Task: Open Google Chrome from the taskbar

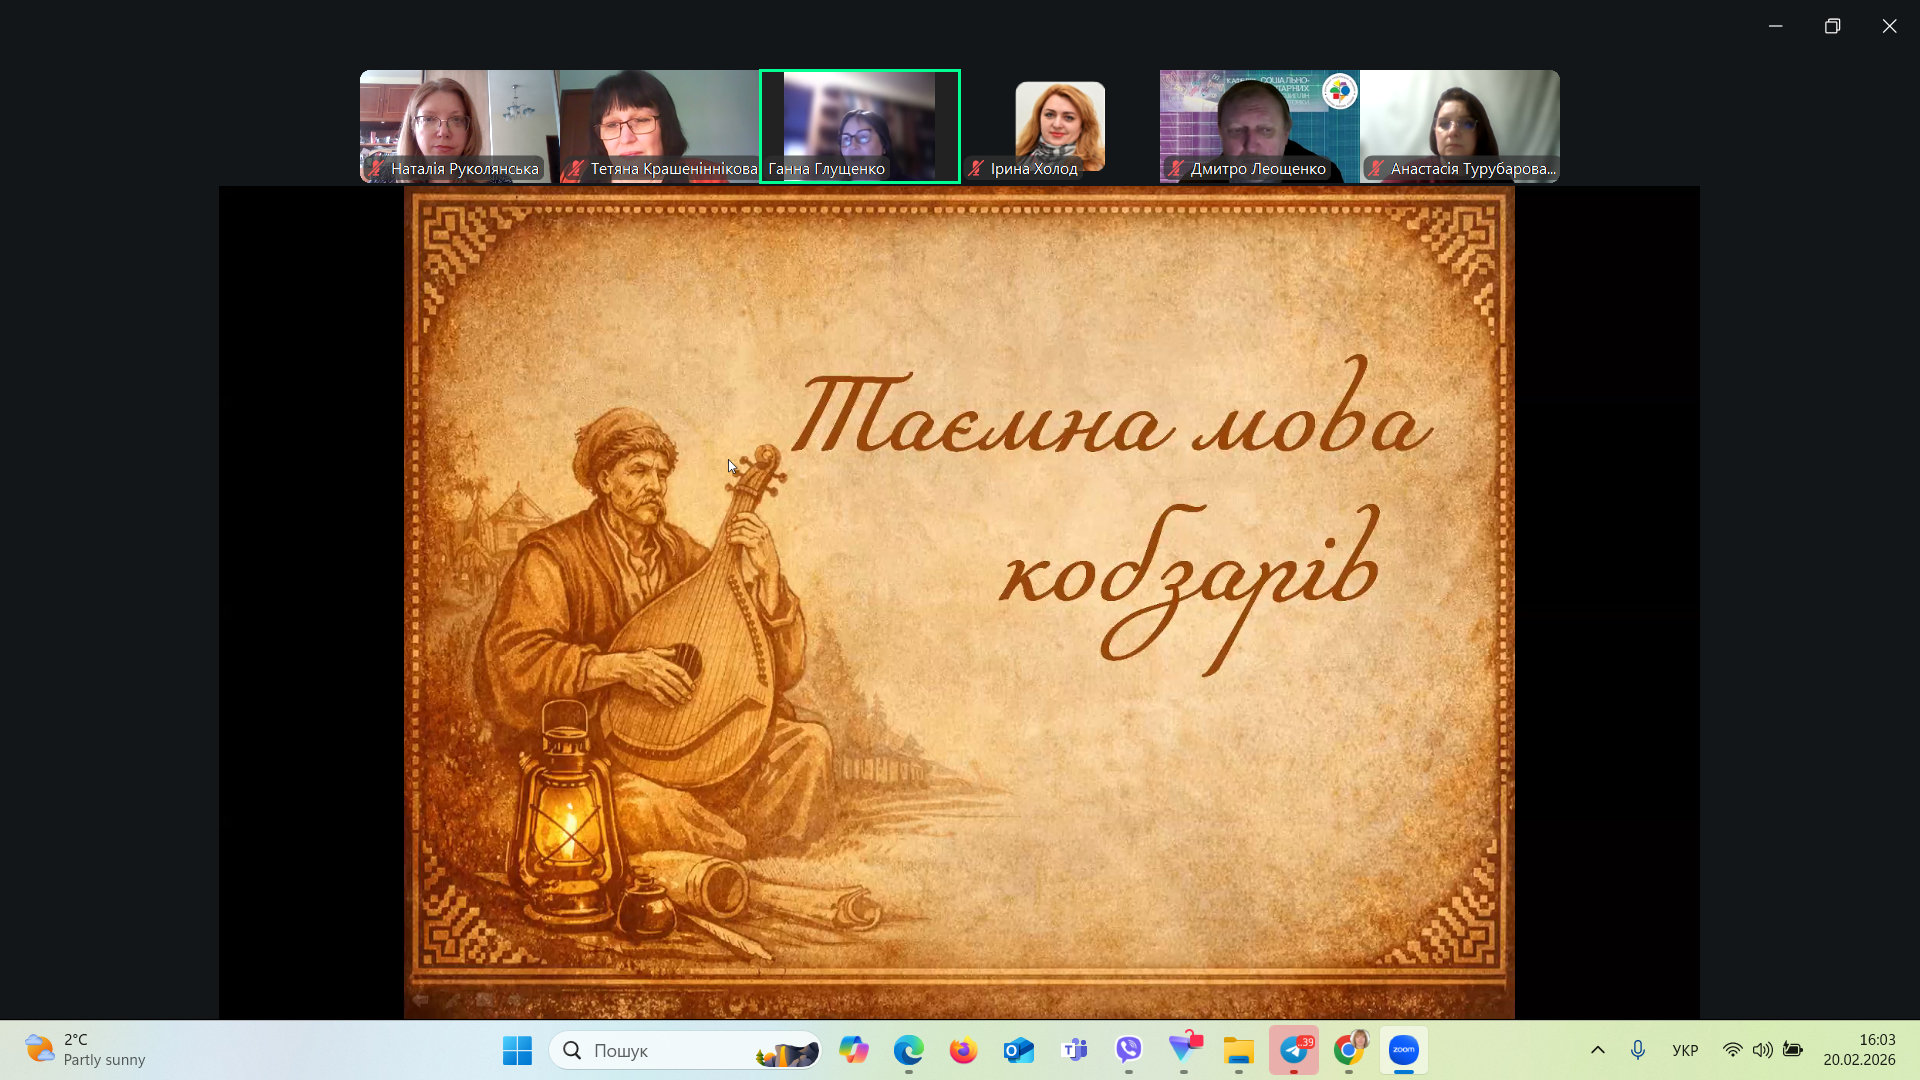Action: [x=1348, y=1050]
